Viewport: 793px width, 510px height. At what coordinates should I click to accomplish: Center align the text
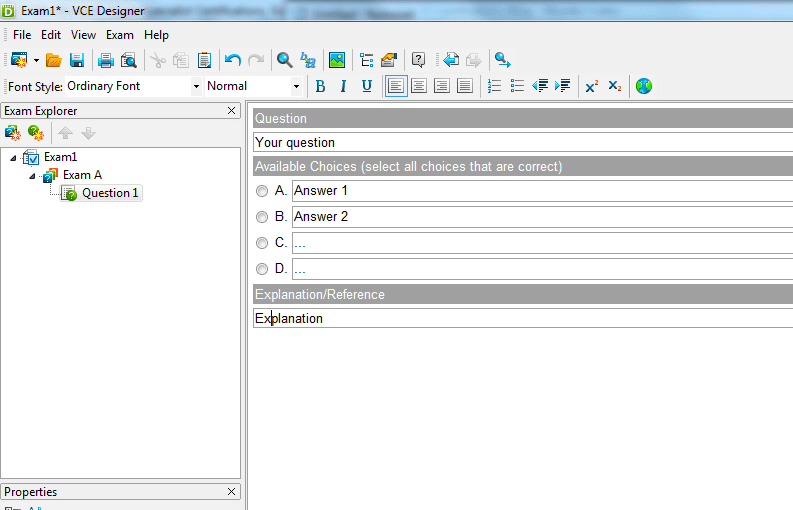coord(419,86)
